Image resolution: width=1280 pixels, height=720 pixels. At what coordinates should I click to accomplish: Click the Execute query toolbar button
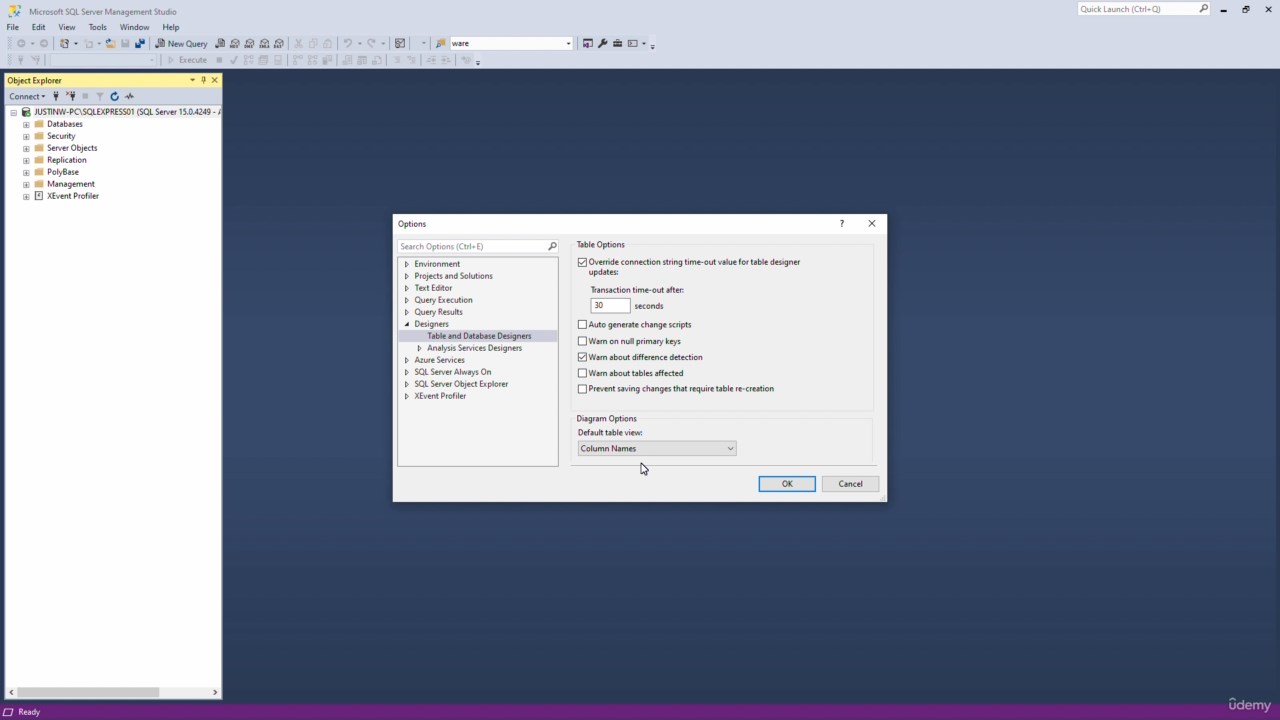[187, 60]
